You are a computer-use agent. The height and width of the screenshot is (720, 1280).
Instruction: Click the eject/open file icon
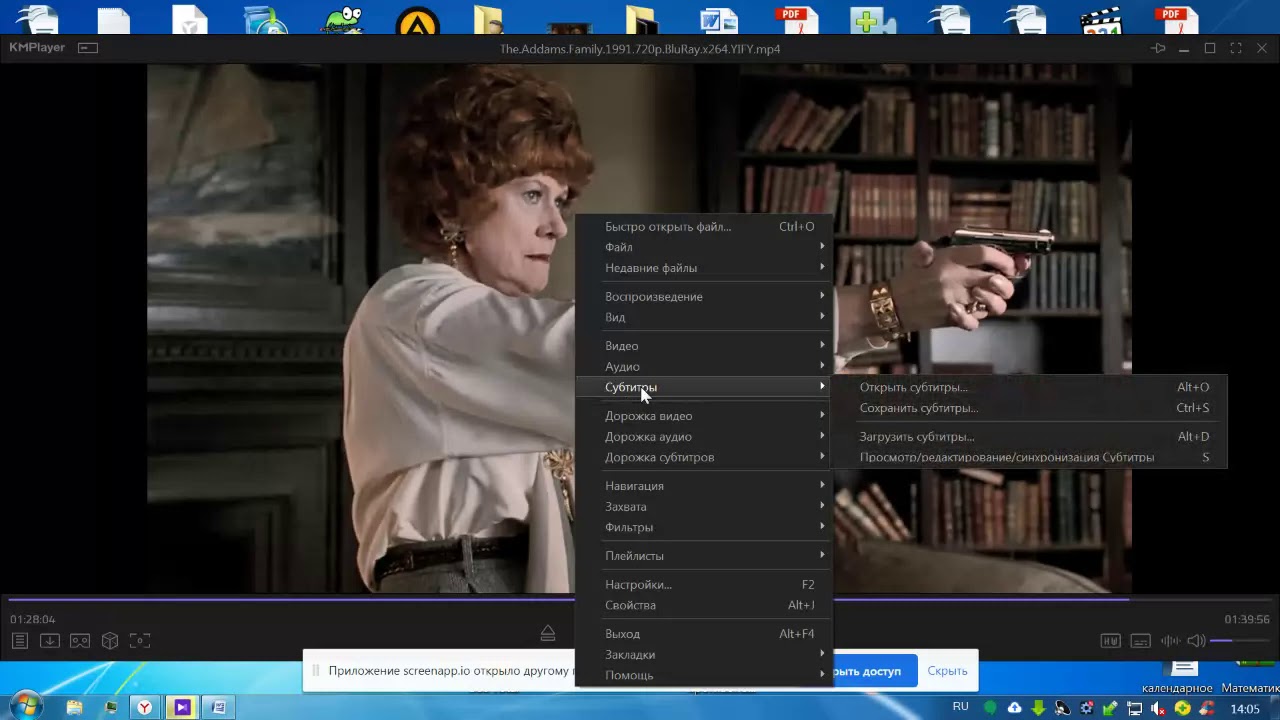tap(547, 634)
